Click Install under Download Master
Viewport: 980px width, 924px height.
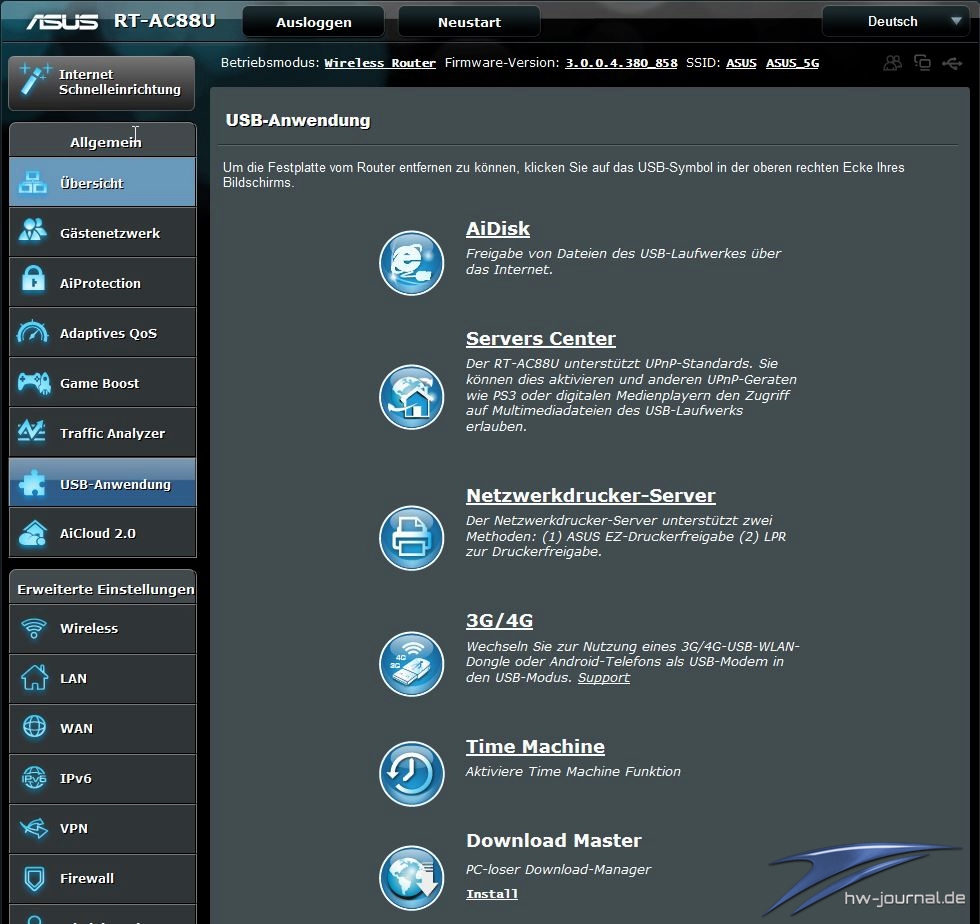(492, 894)
